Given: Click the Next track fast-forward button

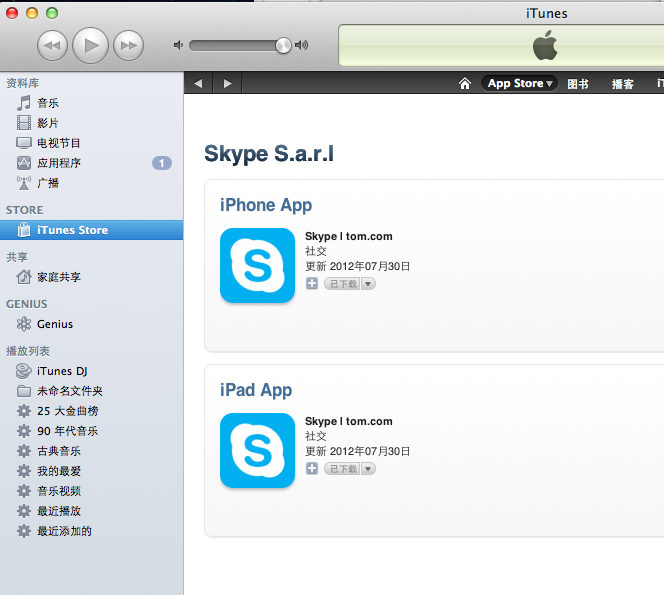Looking at the screenshot, I should pyautogui.click(x=129, y=45).
